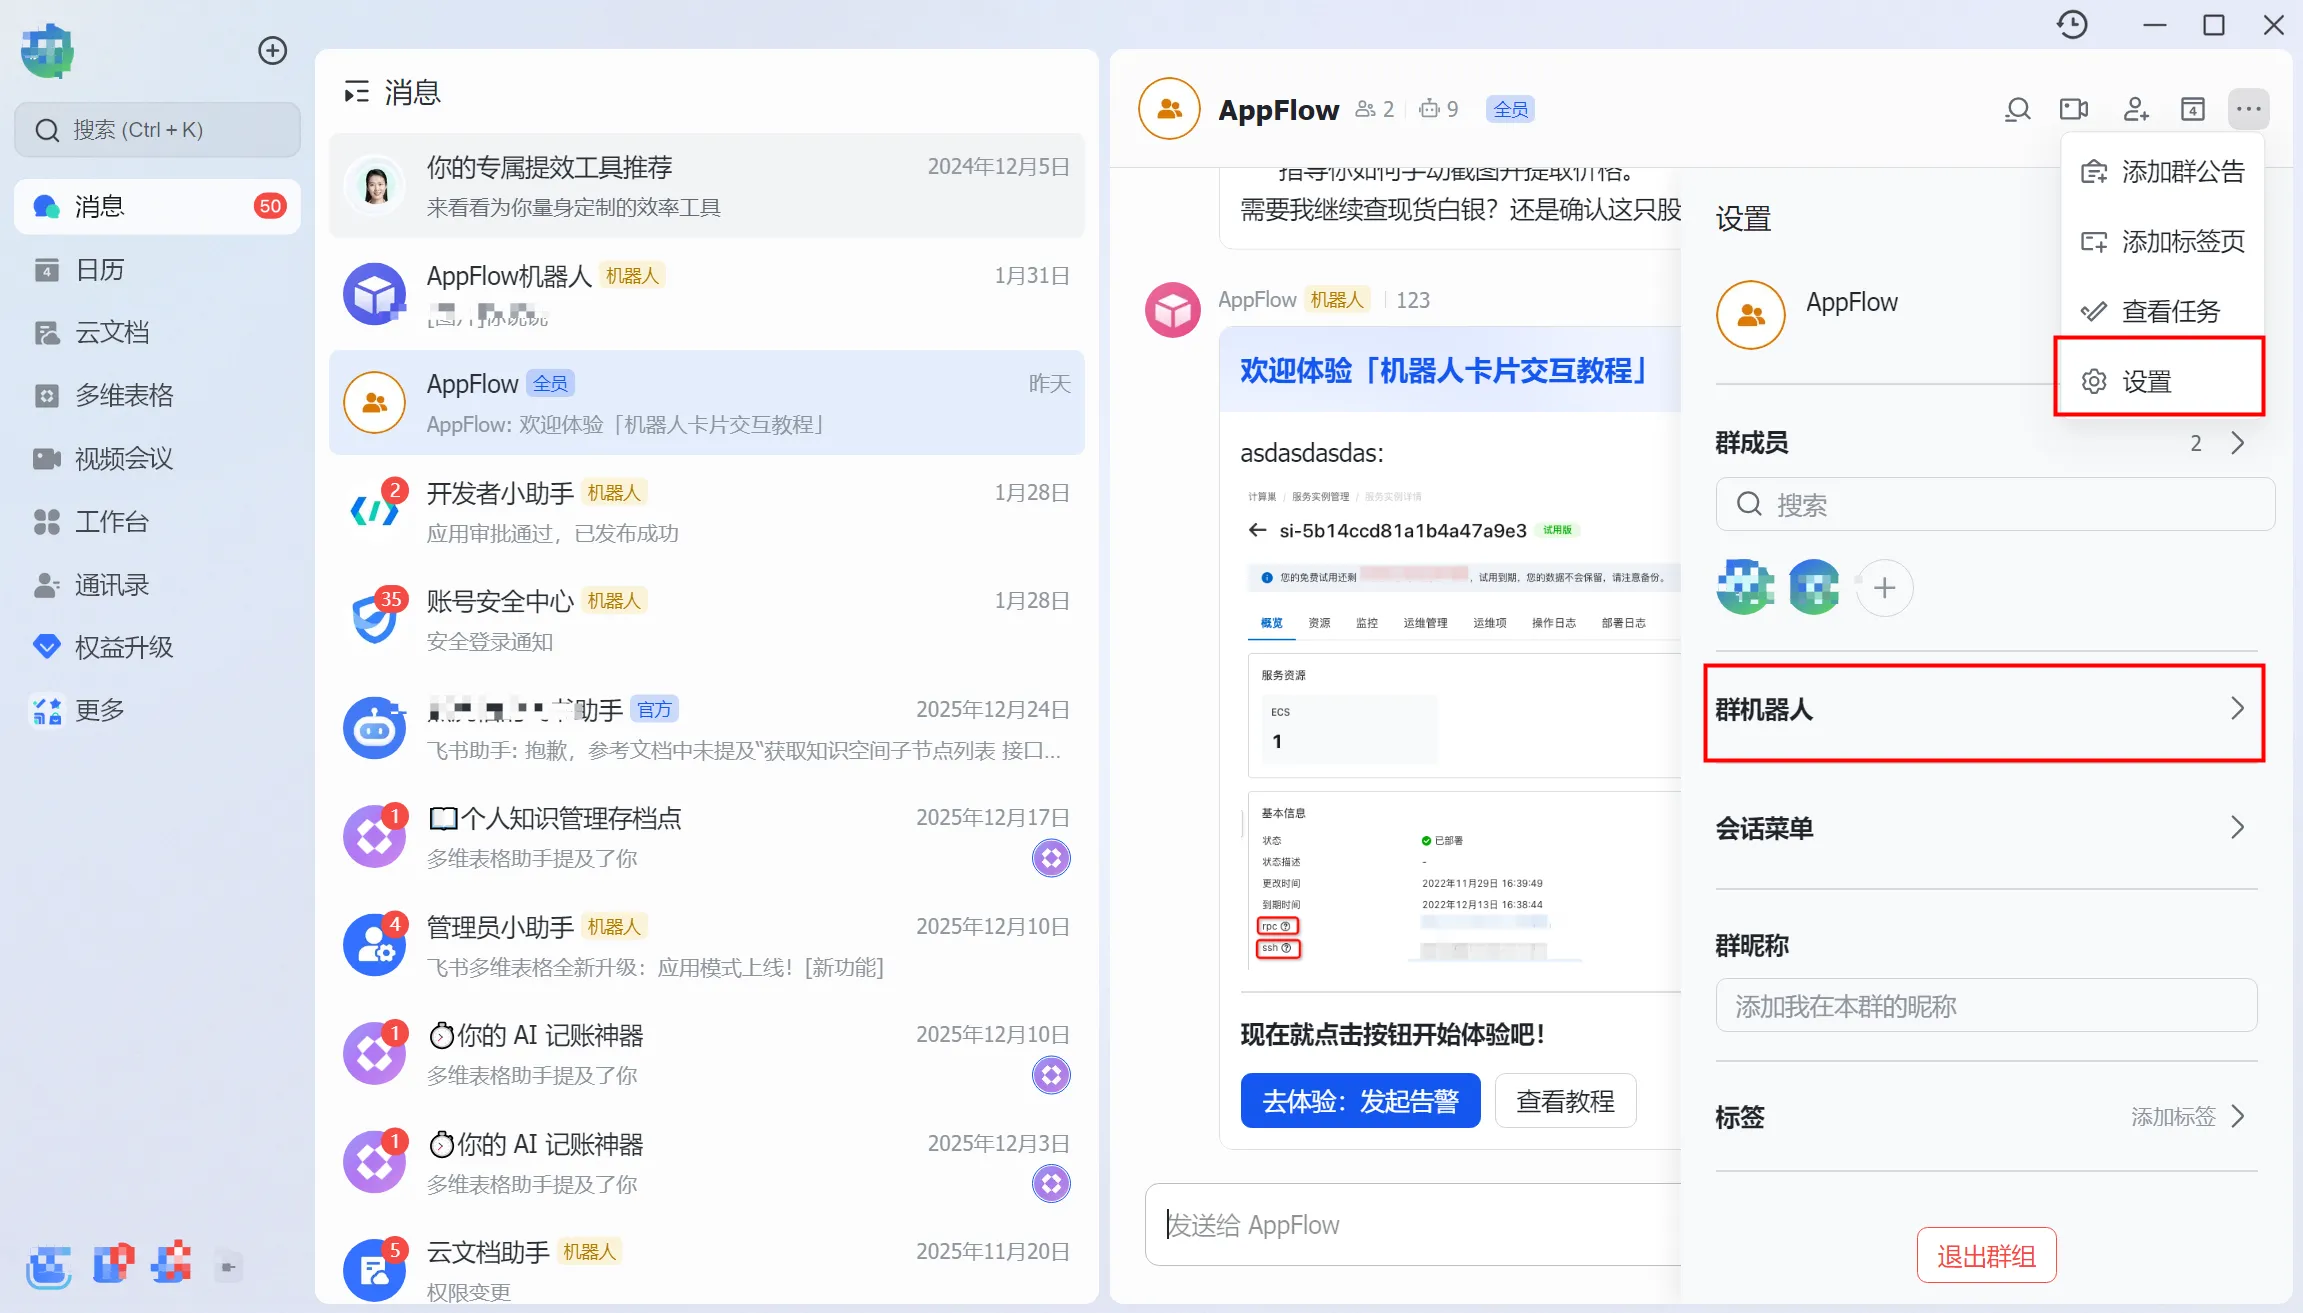
Task: Click the chat search magnifier icon
Action: pos(2018,109)
